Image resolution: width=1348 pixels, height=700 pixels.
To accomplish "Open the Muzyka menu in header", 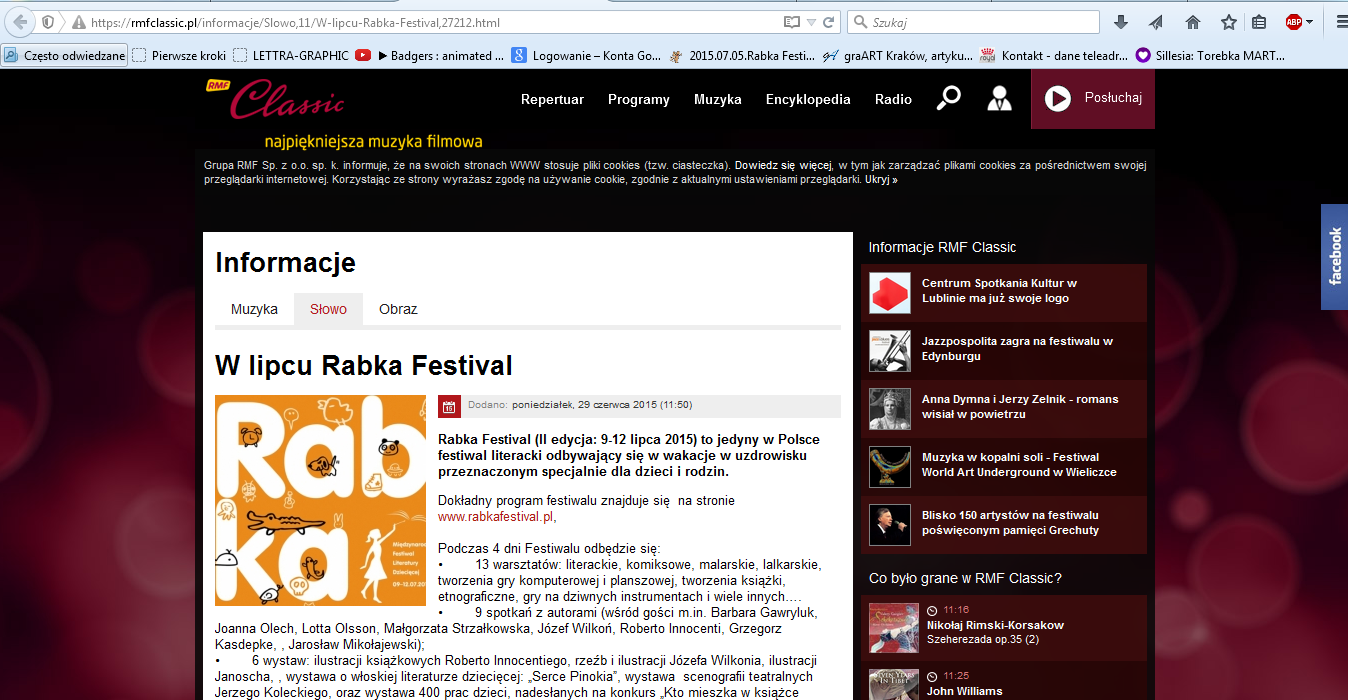I will point(718,99).
